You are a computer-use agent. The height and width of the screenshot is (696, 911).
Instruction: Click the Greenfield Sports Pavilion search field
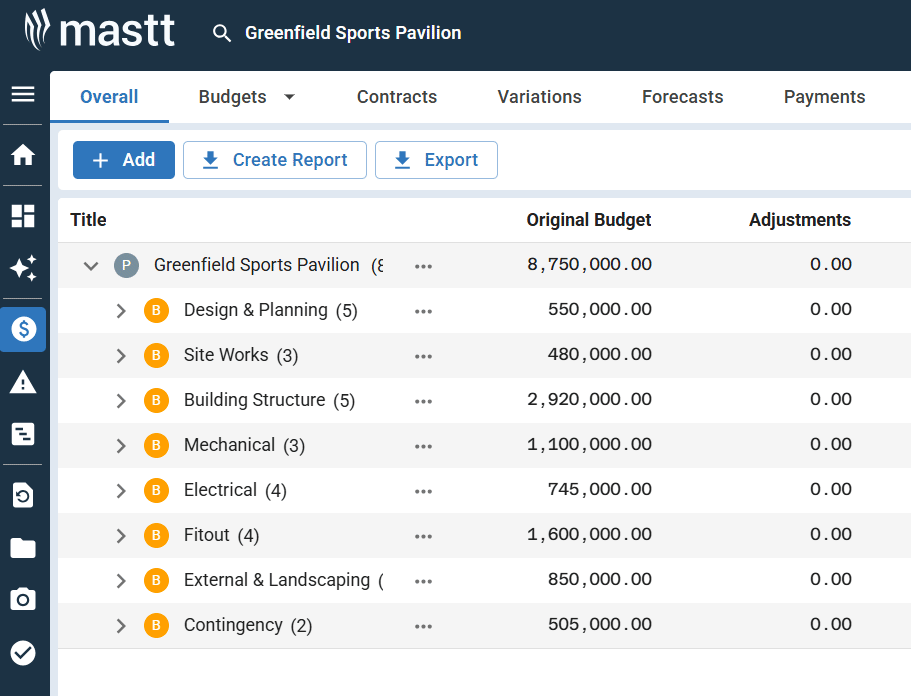click(x=353, y=33)
